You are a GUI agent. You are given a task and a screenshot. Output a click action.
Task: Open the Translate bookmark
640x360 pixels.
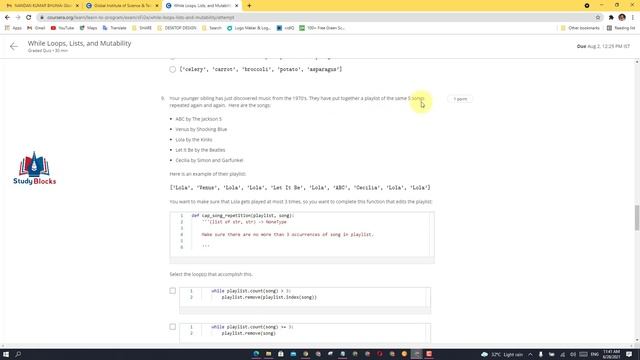pyautogui.click(x=114, y=28)
